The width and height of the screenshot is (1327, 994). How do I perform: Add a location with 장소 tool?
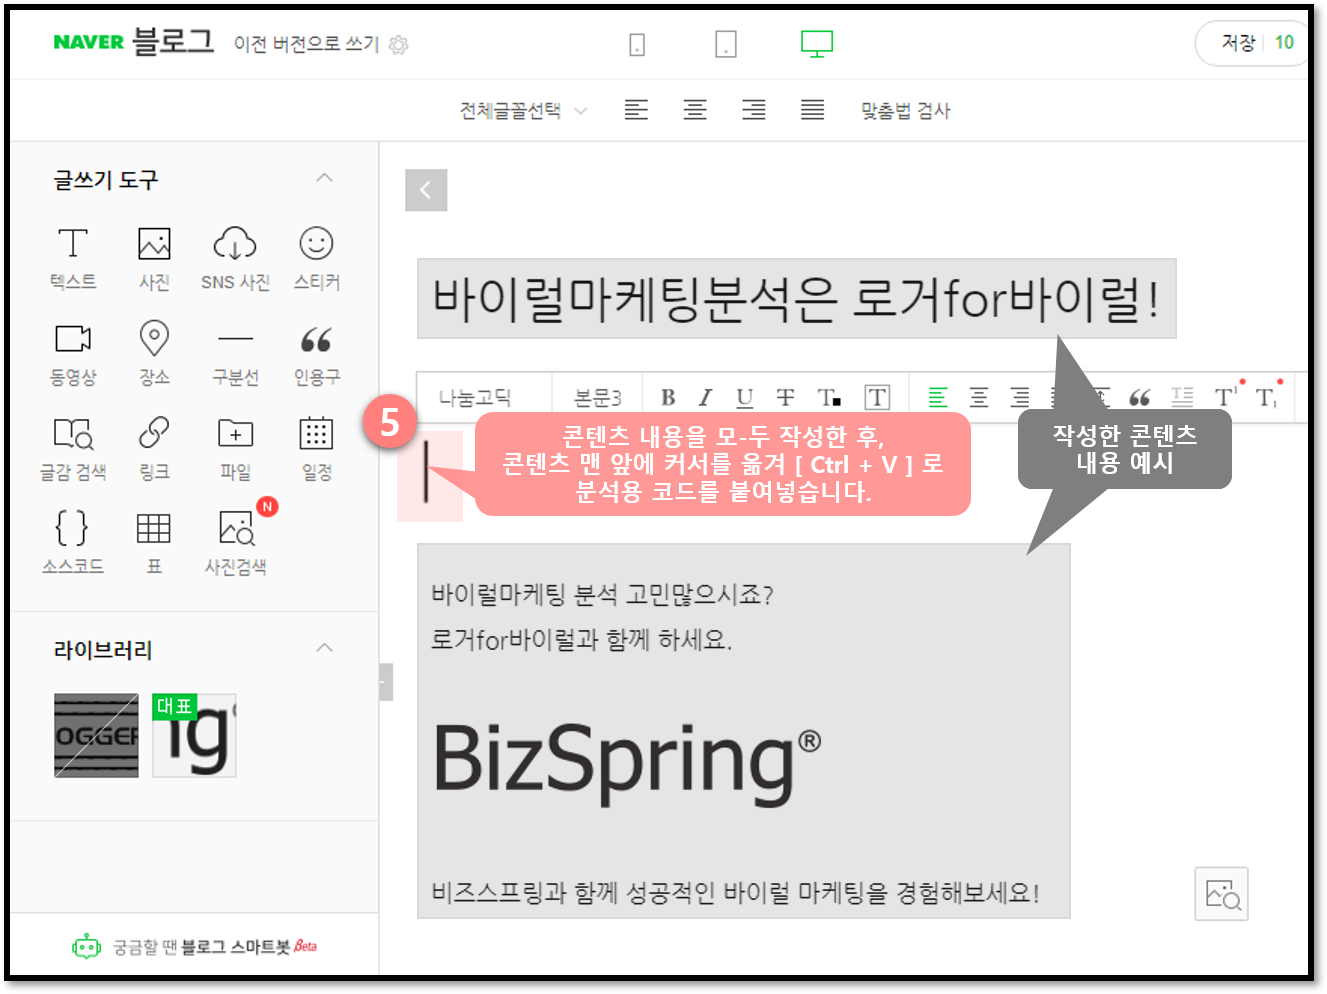(154, 353)
